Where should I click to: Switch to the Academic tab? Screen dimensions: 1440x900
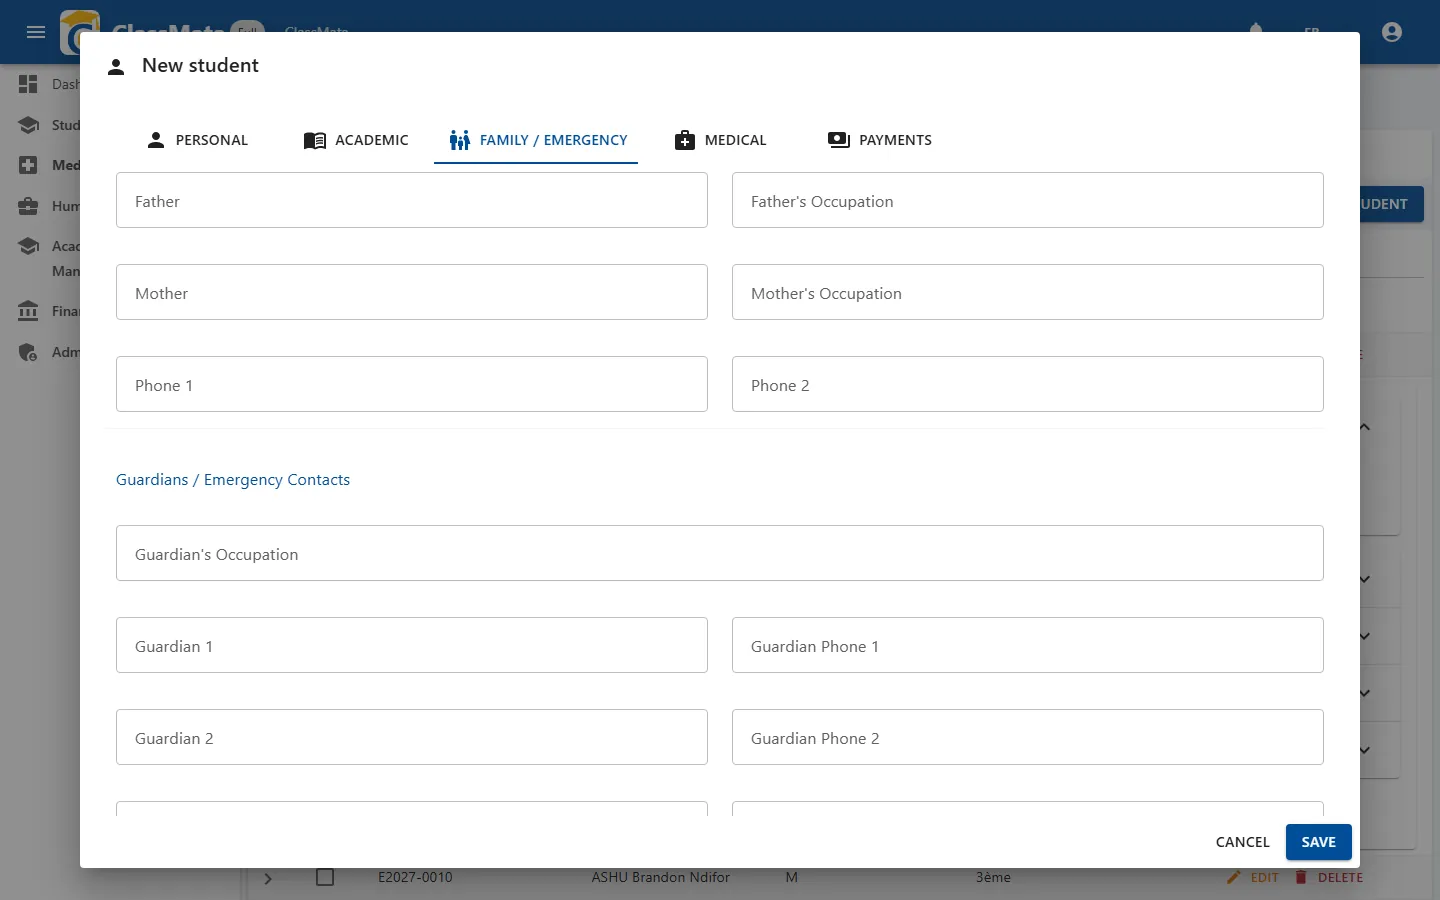[356, 140]
